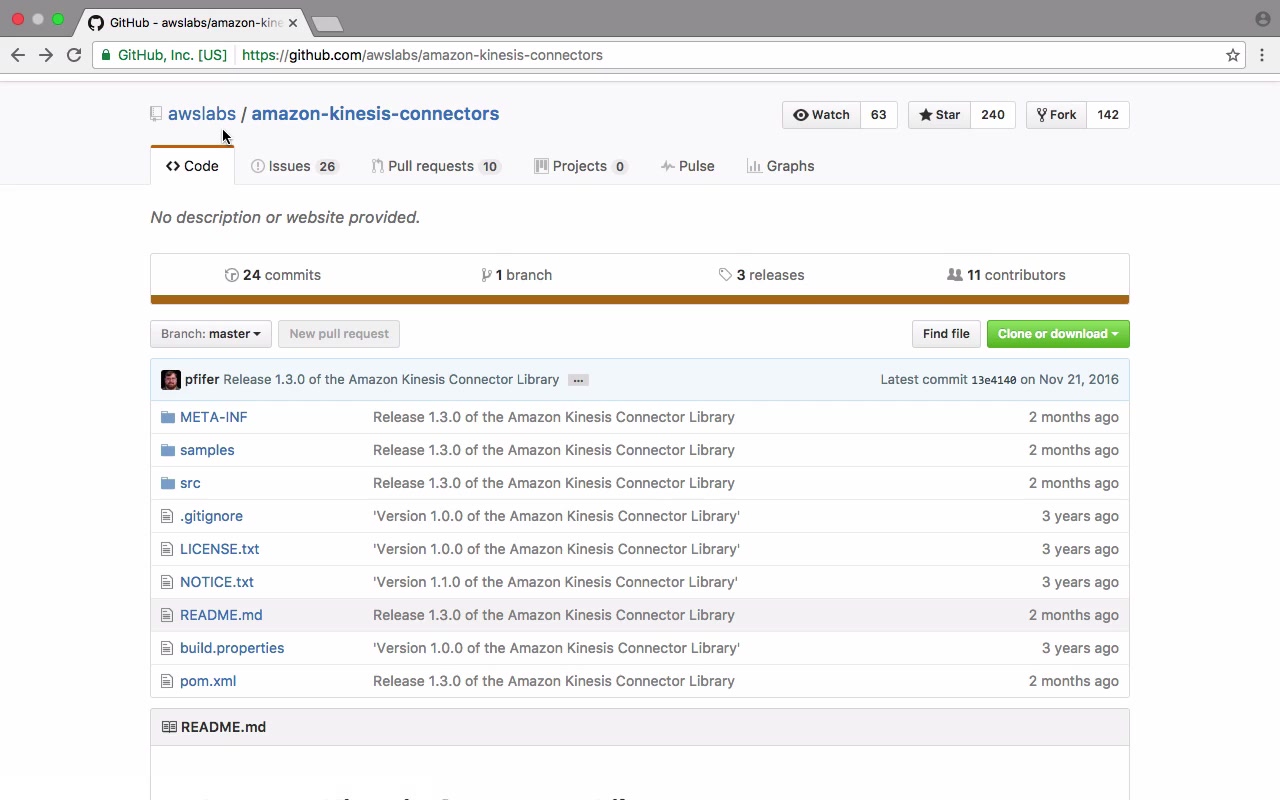The image size is (1280, 800).
Task: Open the awslabs organization link
Action: [x=202, y=114]
